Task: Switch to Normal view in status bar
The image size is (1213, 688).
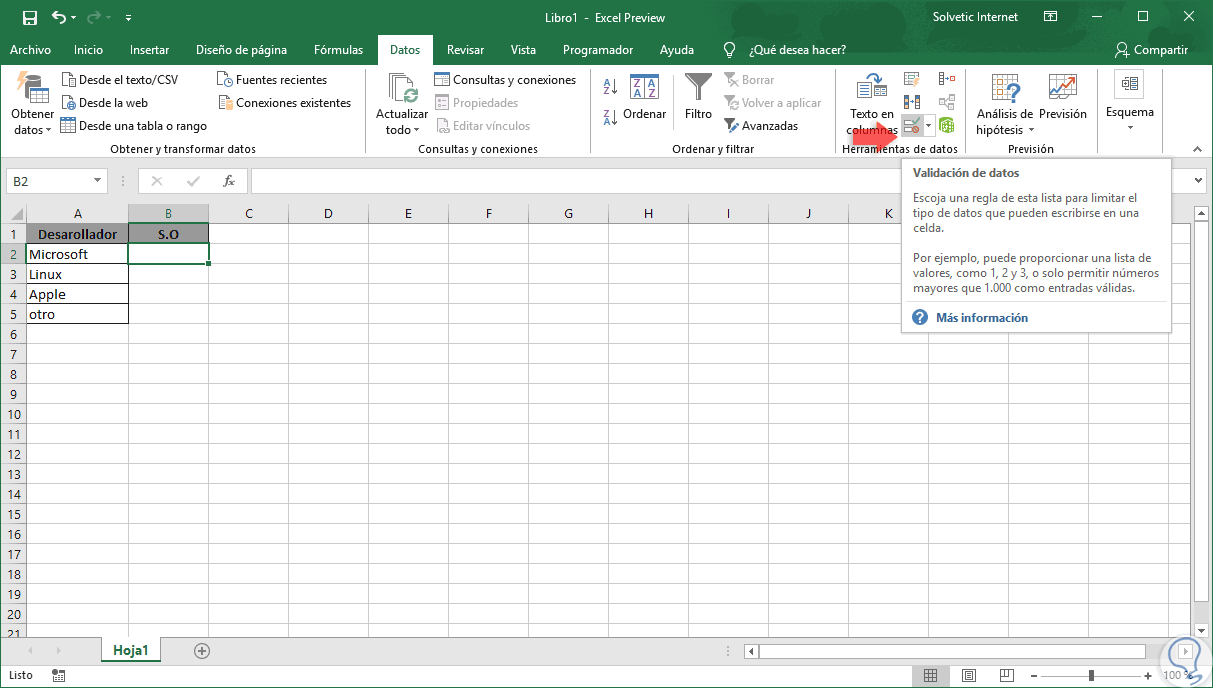Action: (931, 676)
